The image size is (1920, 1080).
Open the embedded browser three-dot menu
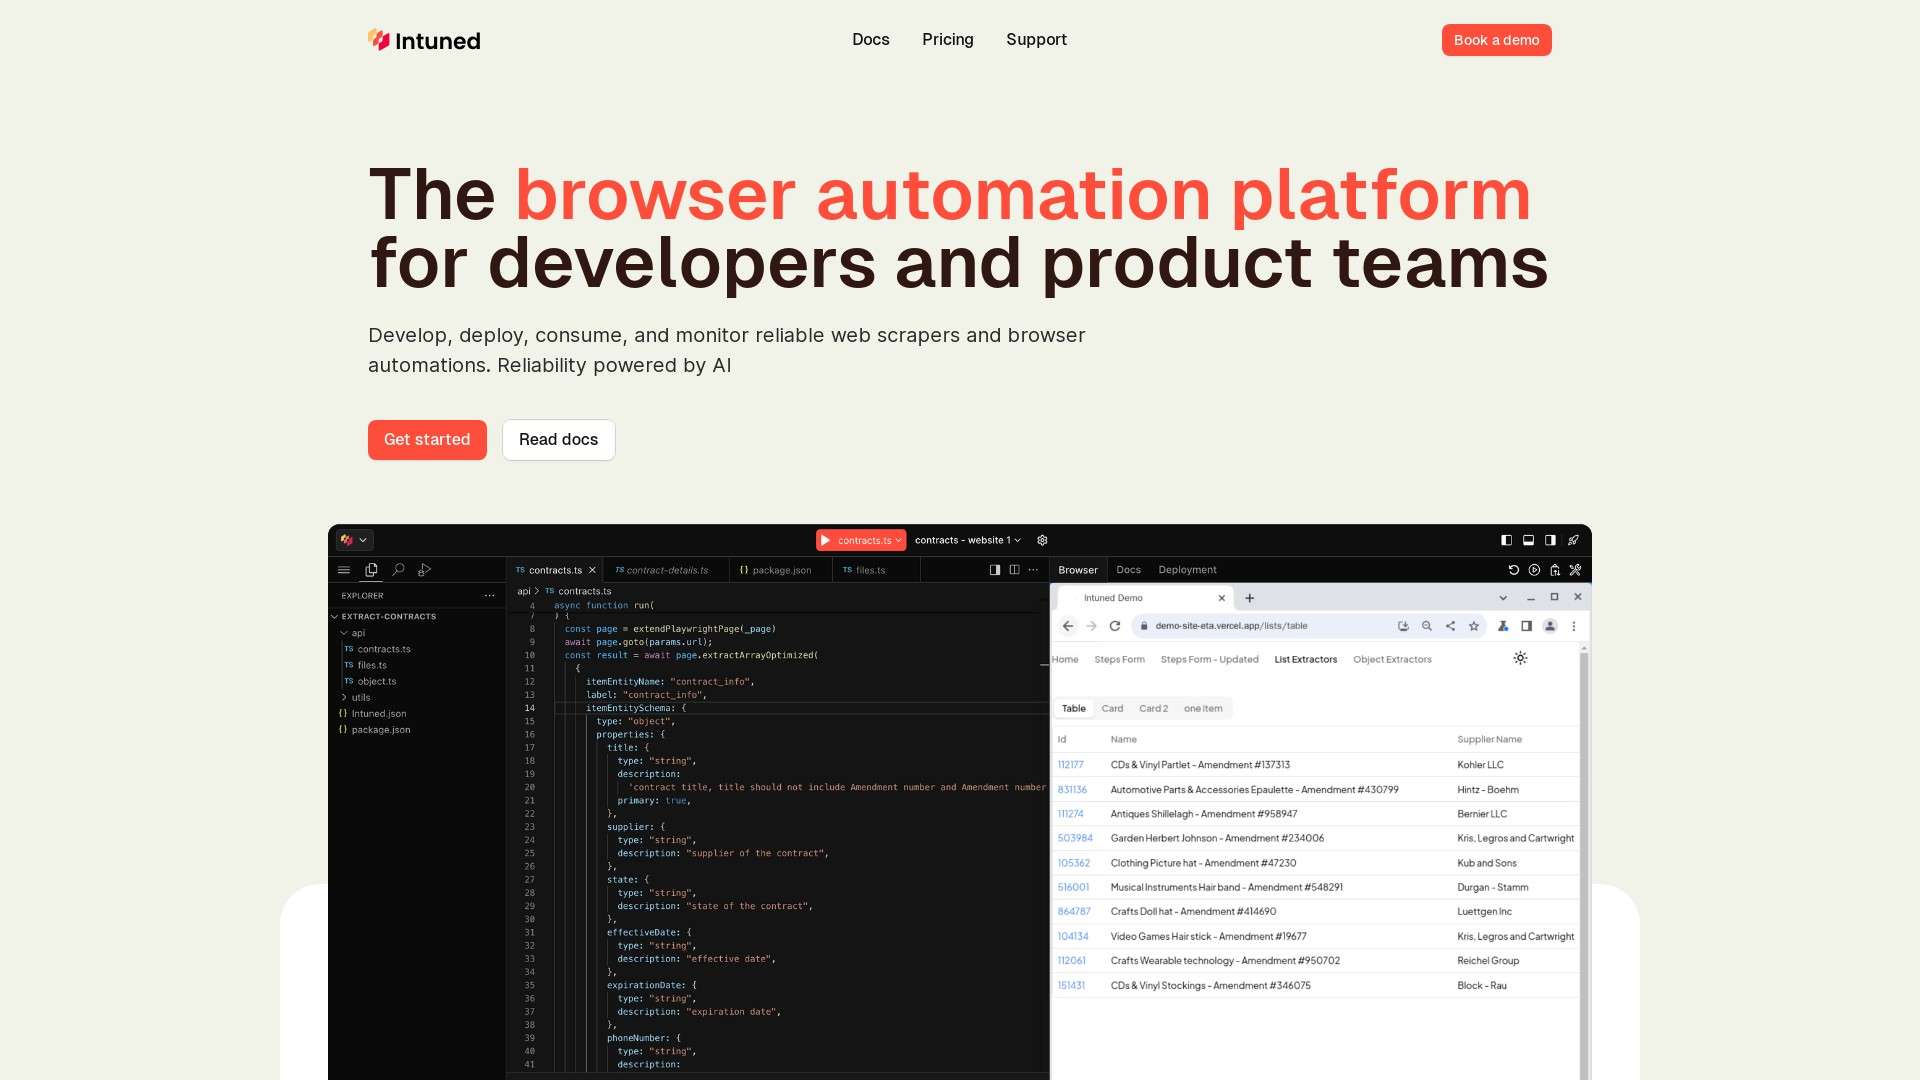1574,626
